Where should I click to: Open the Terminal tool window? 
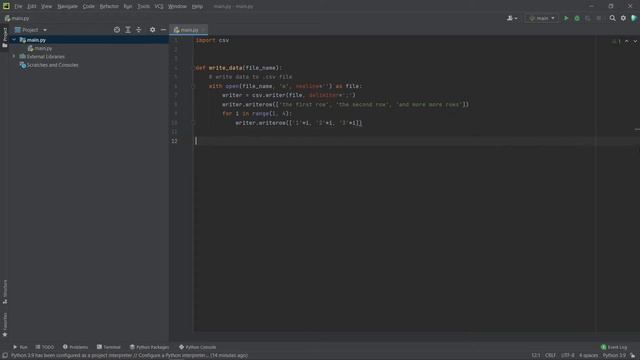click(109, 347)
